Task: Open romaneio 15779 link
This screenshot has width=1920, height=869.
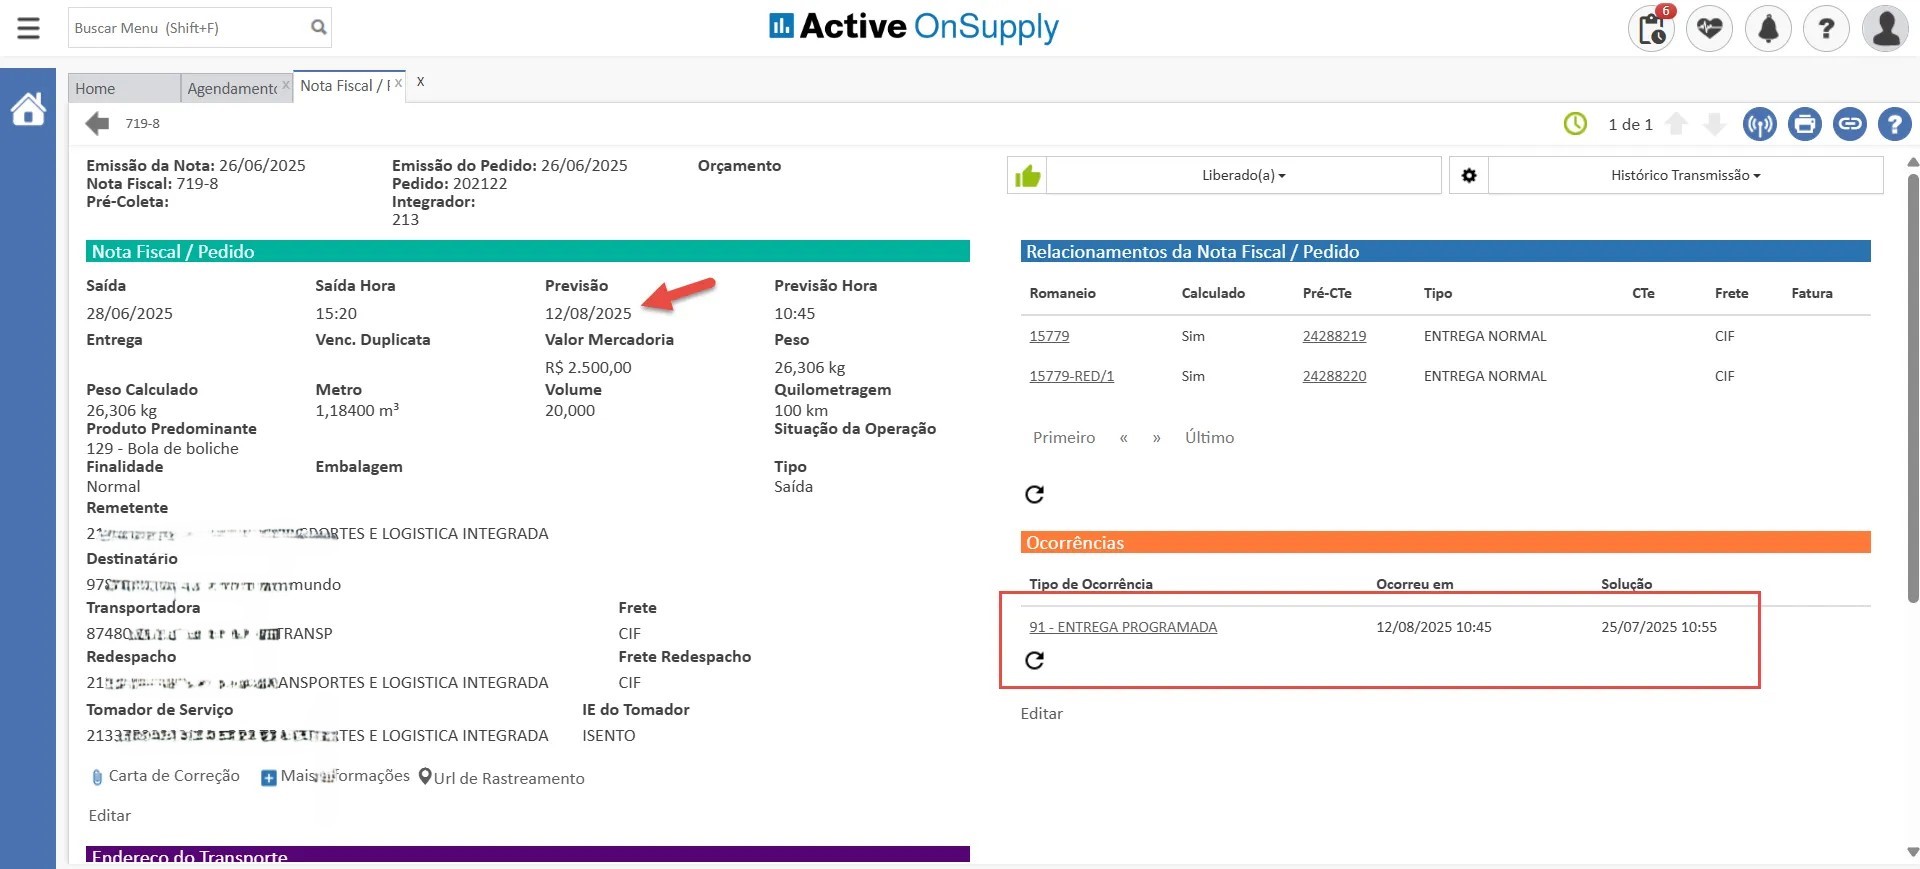Action: pos(1049,336)
